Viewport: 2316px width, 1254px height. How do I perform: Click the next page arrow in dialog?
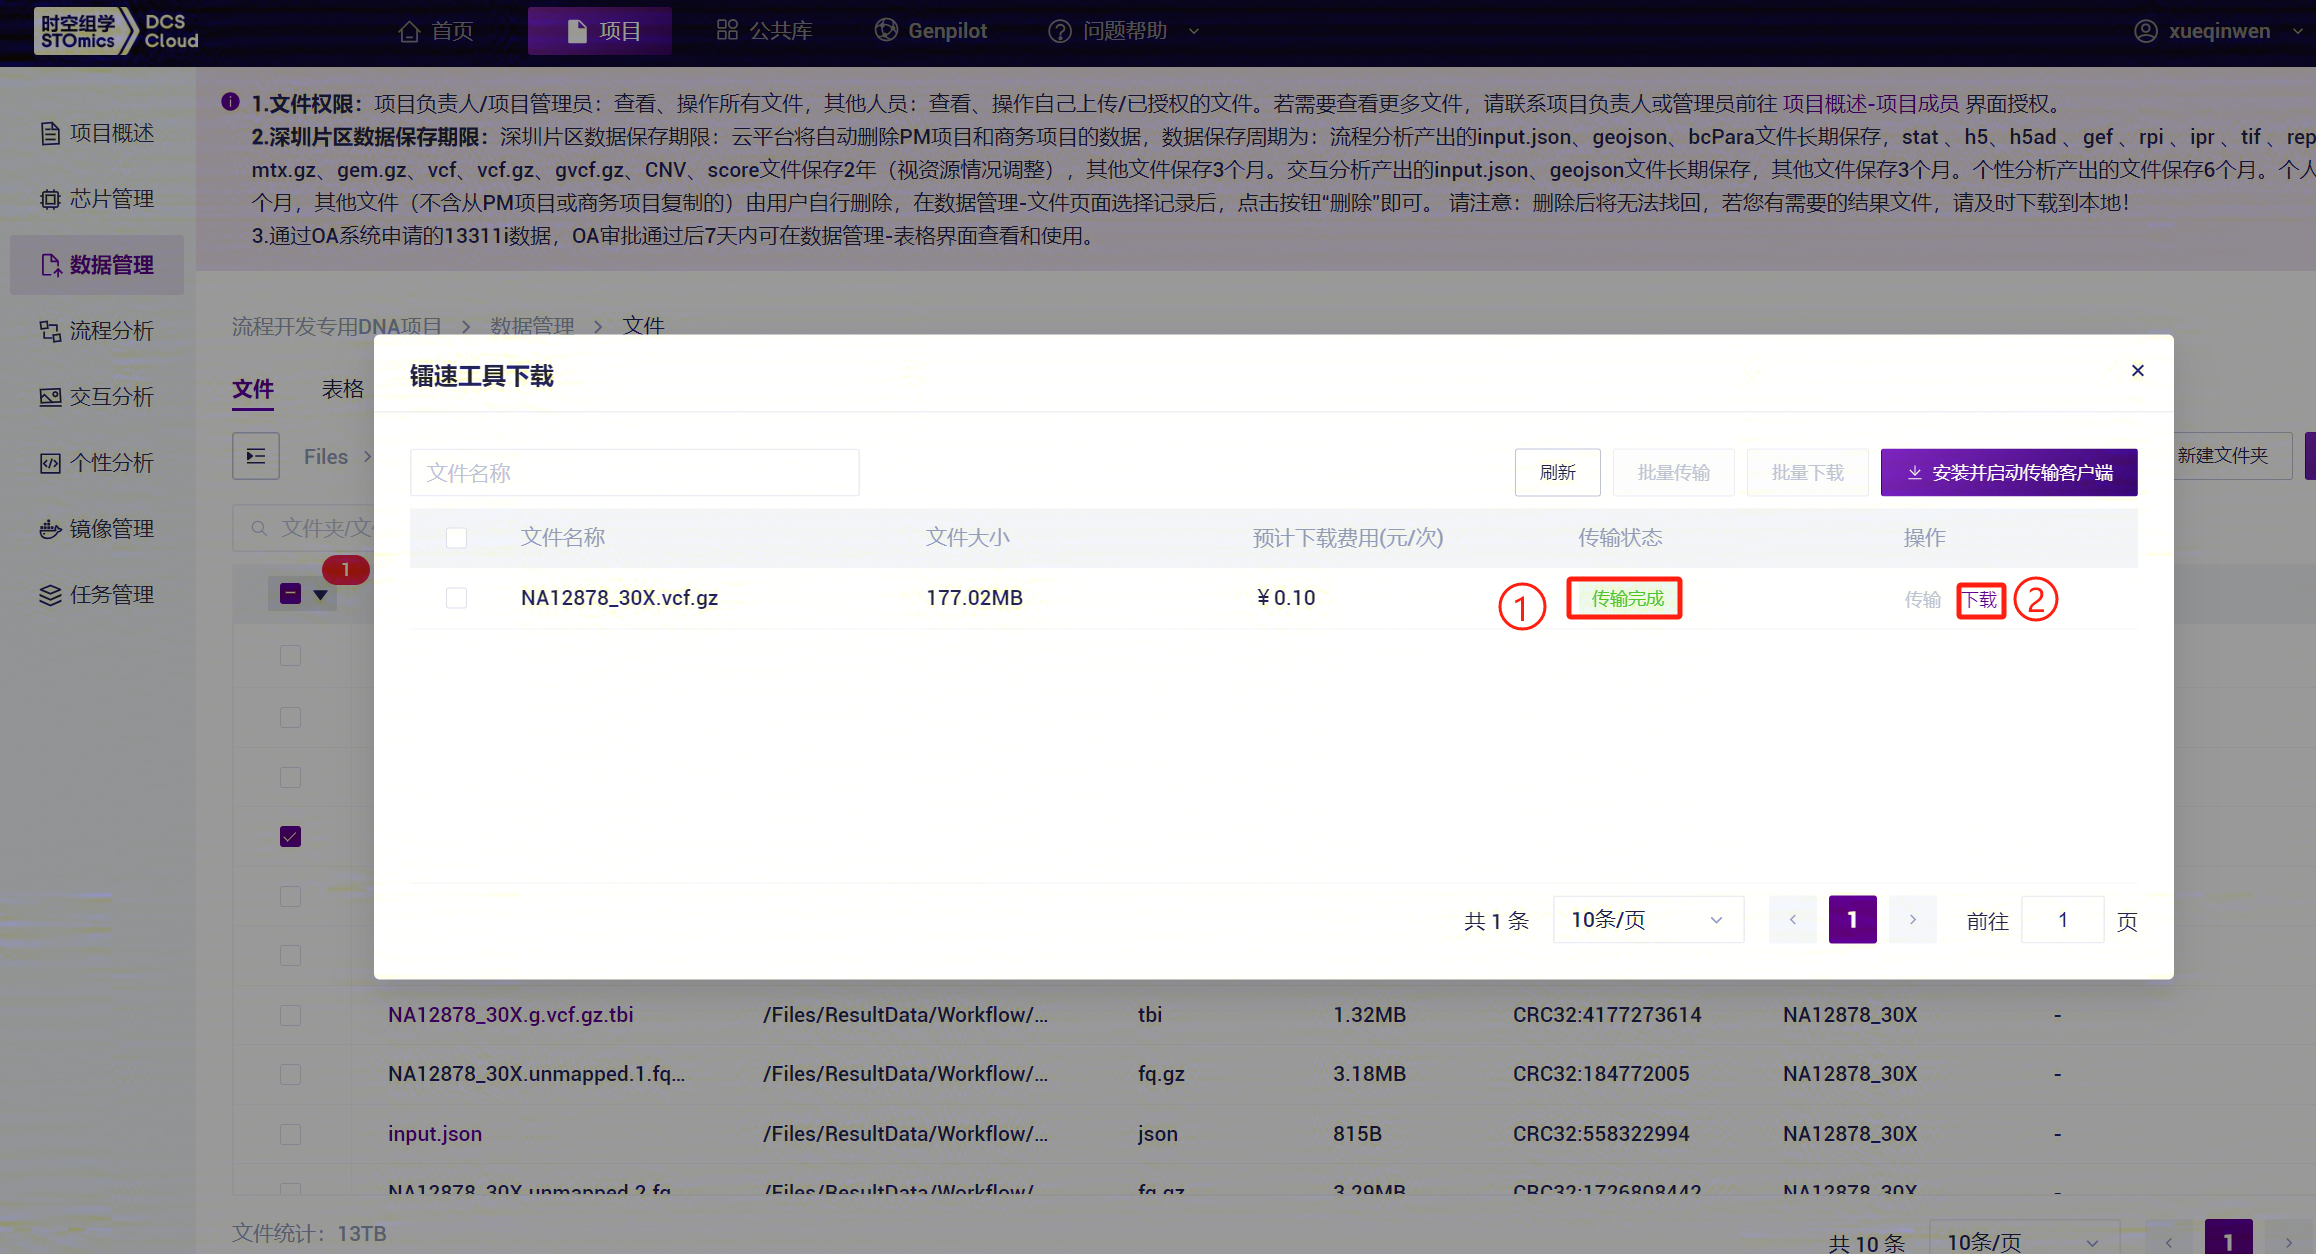1913,919
